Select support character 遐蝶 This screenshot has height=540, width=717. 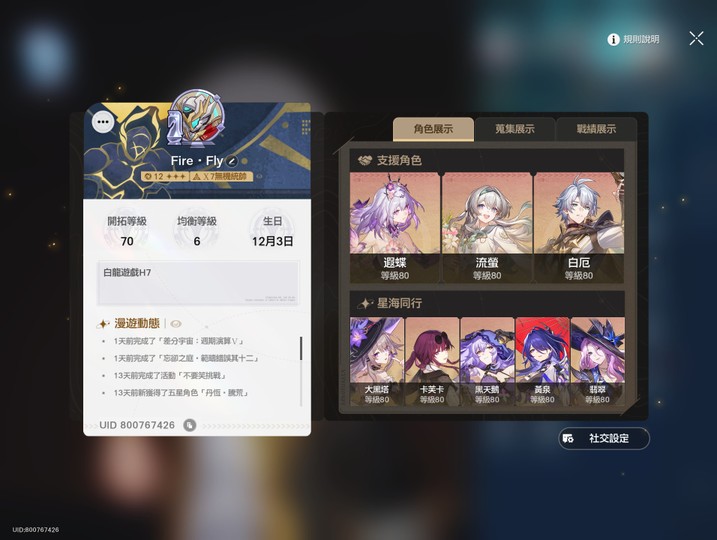coord(395,227)
